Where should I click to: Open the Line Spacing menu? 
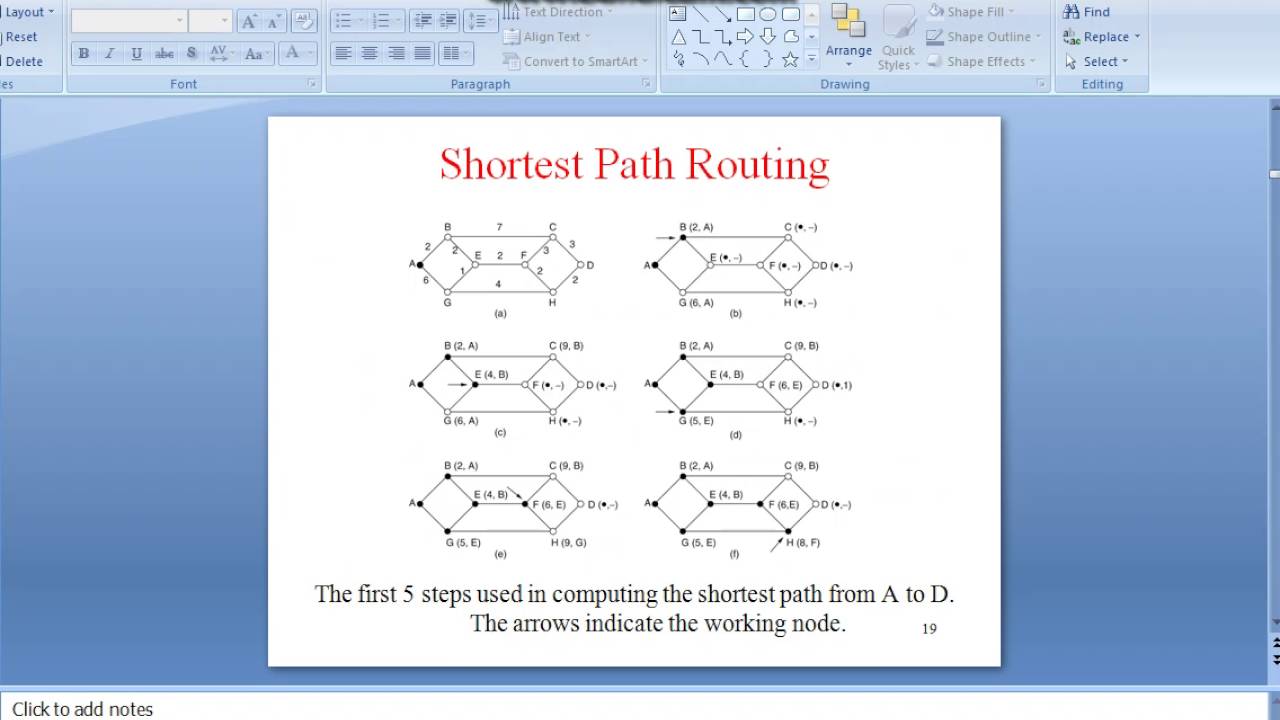coord(481,21)
